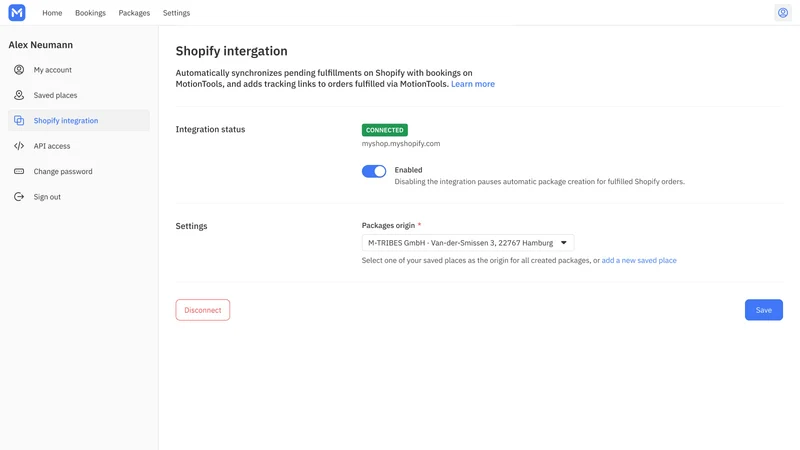
Task: Click the API access code brackets icon
Action: coord(19,146)
